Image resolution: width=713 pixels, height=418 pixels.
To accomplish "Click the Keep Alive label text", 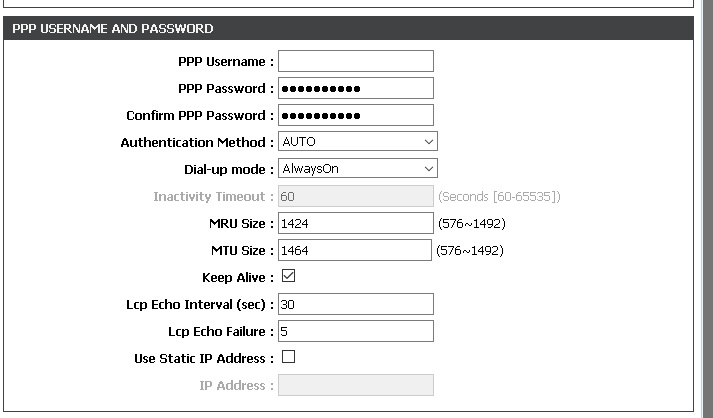I will click(237, 278).
